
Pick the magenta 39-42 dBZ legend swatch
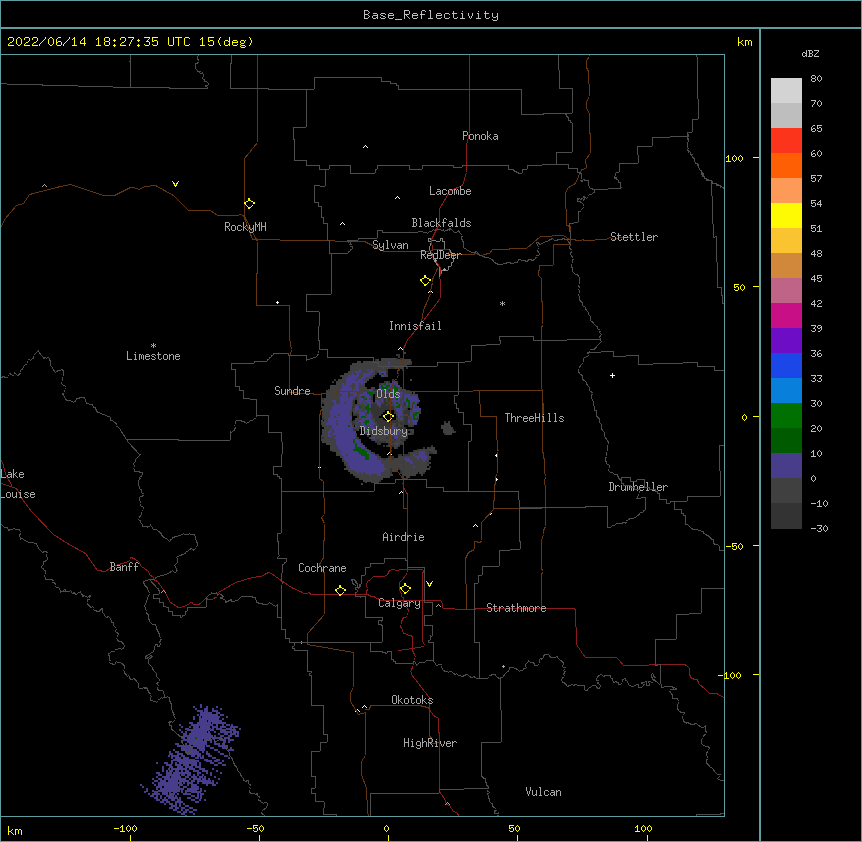click(786, 315)
